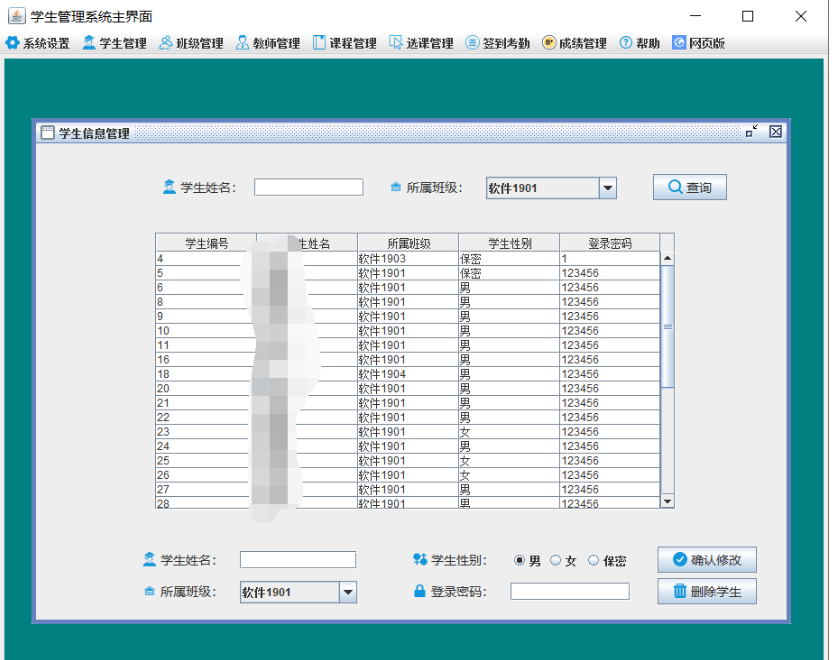Image resolution: width=832 pixels, height=660 pixels.
Task: Open the 网页版 menu
Action: point(699,43)
